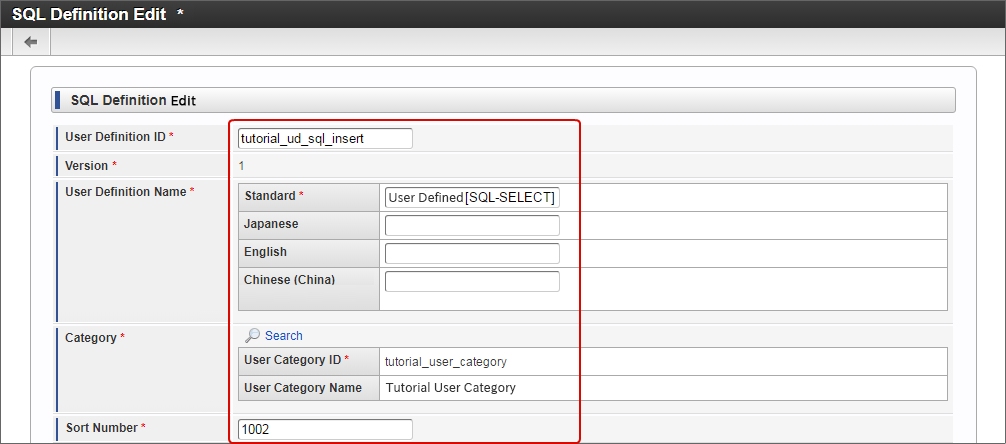Viewport: 1006px width, 444px height.
Task: Click the Standard row label cell
Action: [x=270, y=197]
